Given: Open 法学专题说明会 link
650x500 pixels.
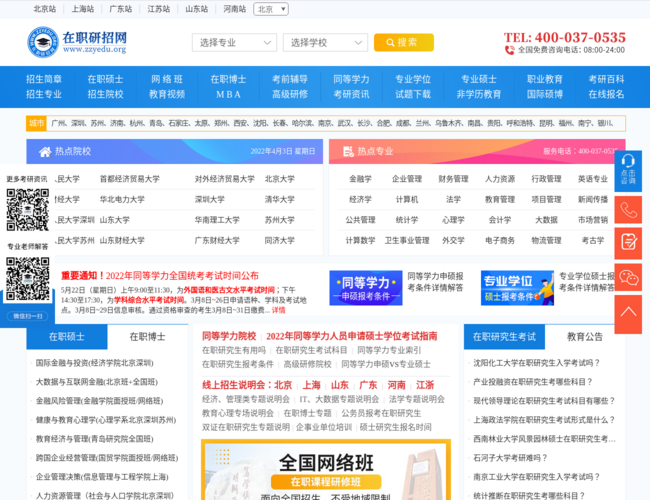Looking at the screenshot, I should coord(417,399).
